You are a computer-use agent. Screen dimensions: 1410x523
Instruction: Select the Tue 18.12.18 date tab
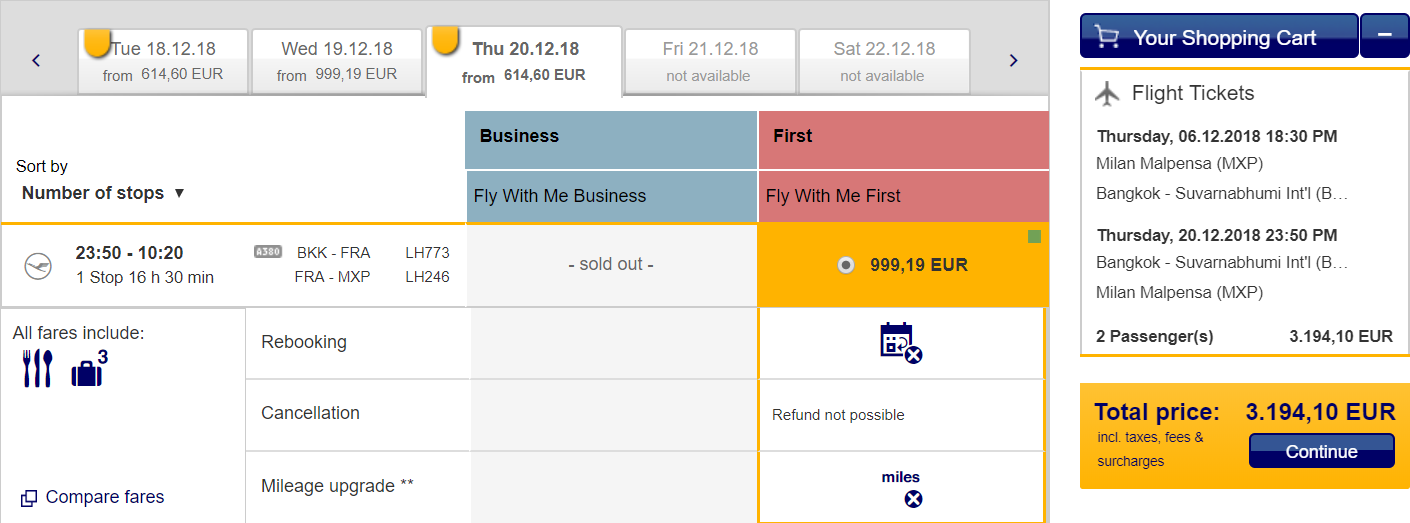click(x=163, y=61)
